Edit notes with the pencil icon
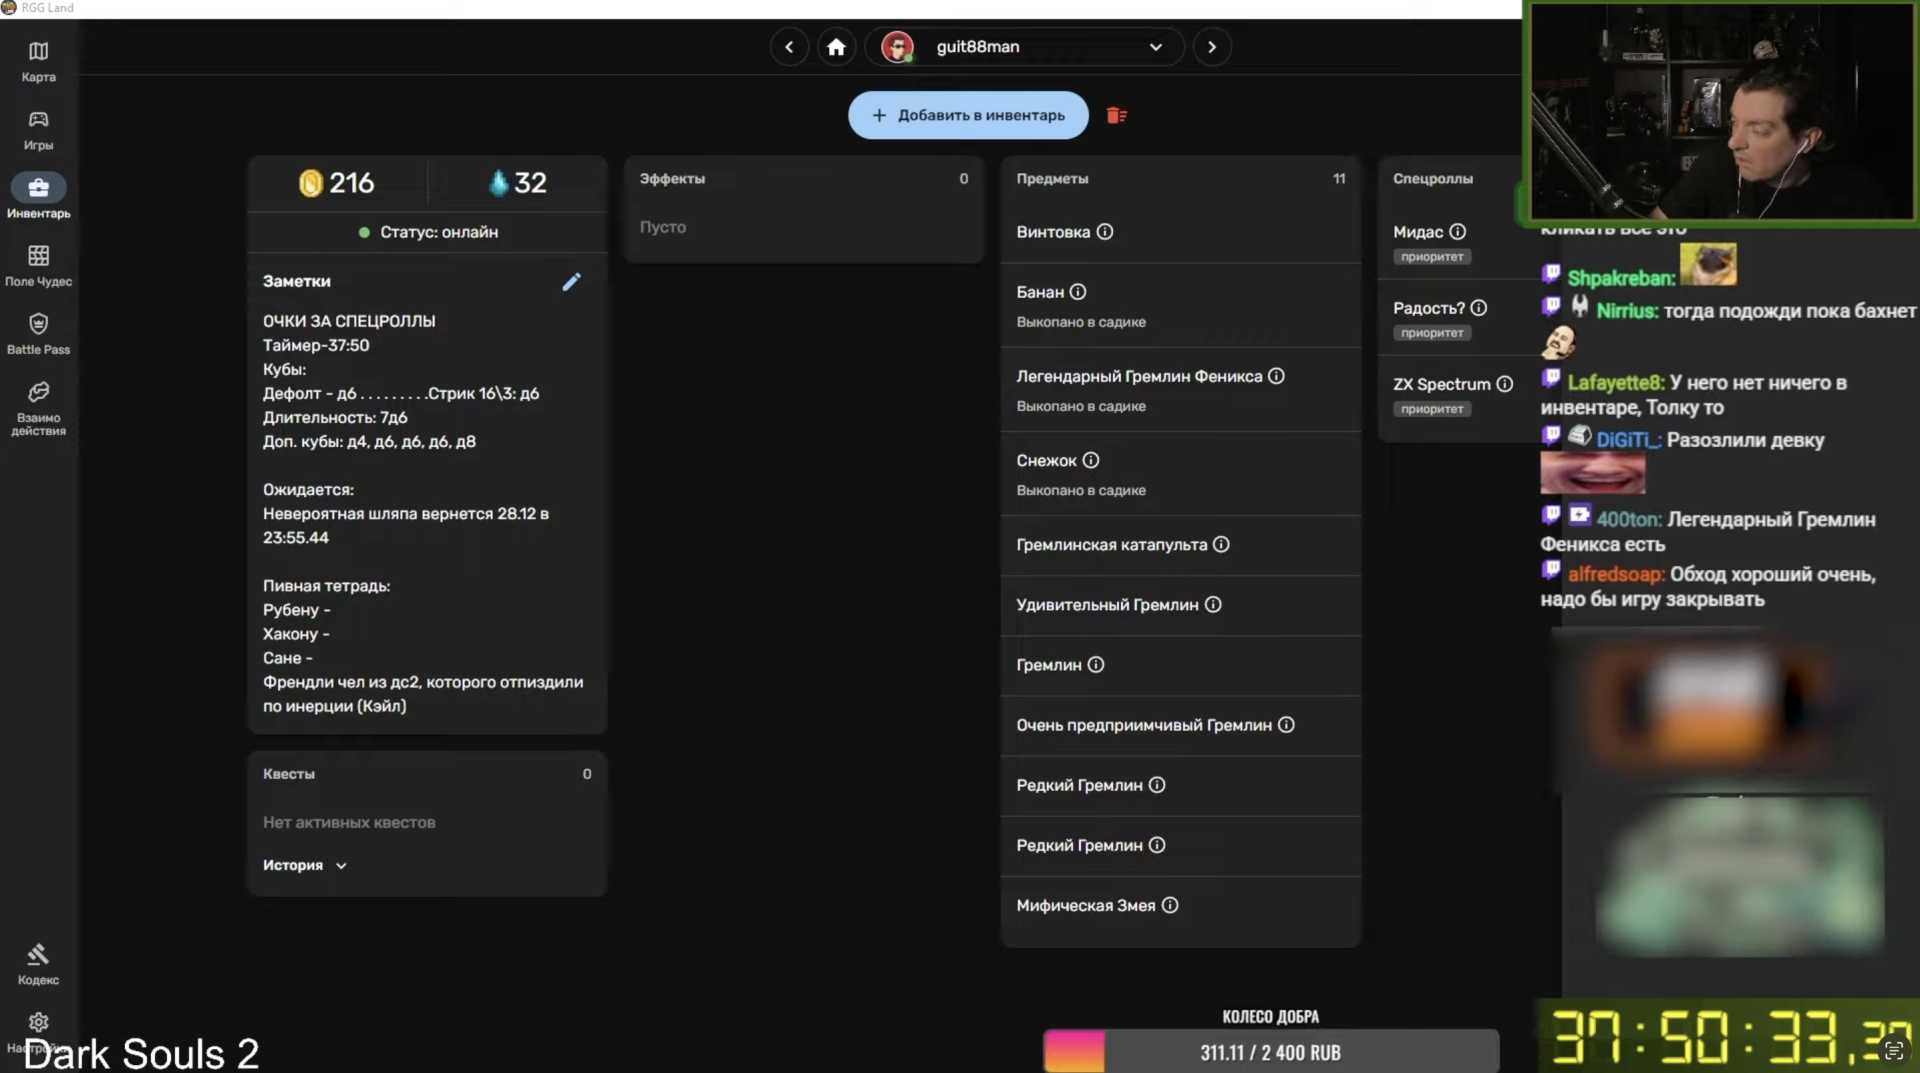This screenshot has height=1073, width=1920. (571, 282)
